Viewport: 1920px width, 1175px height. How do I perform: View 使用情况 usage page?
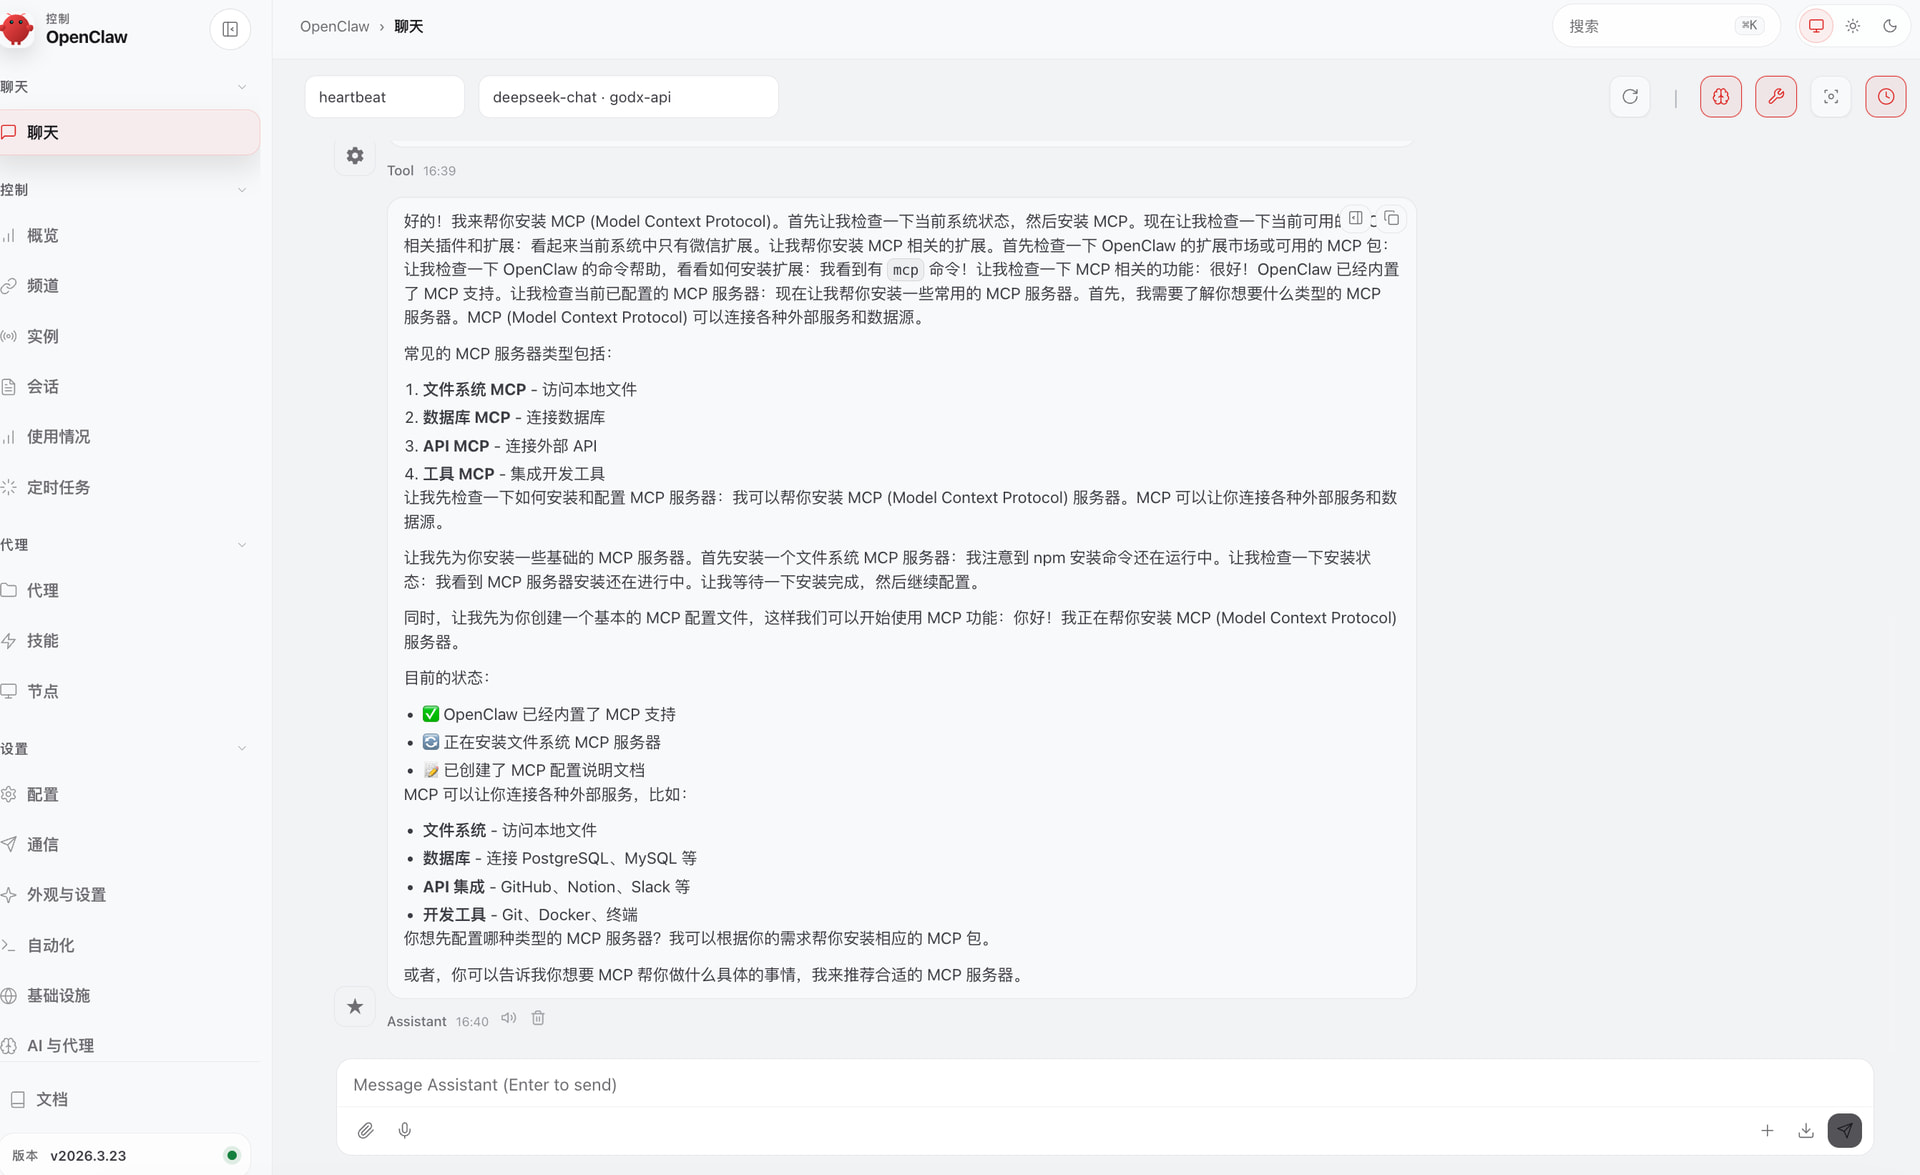coord(130,437)
